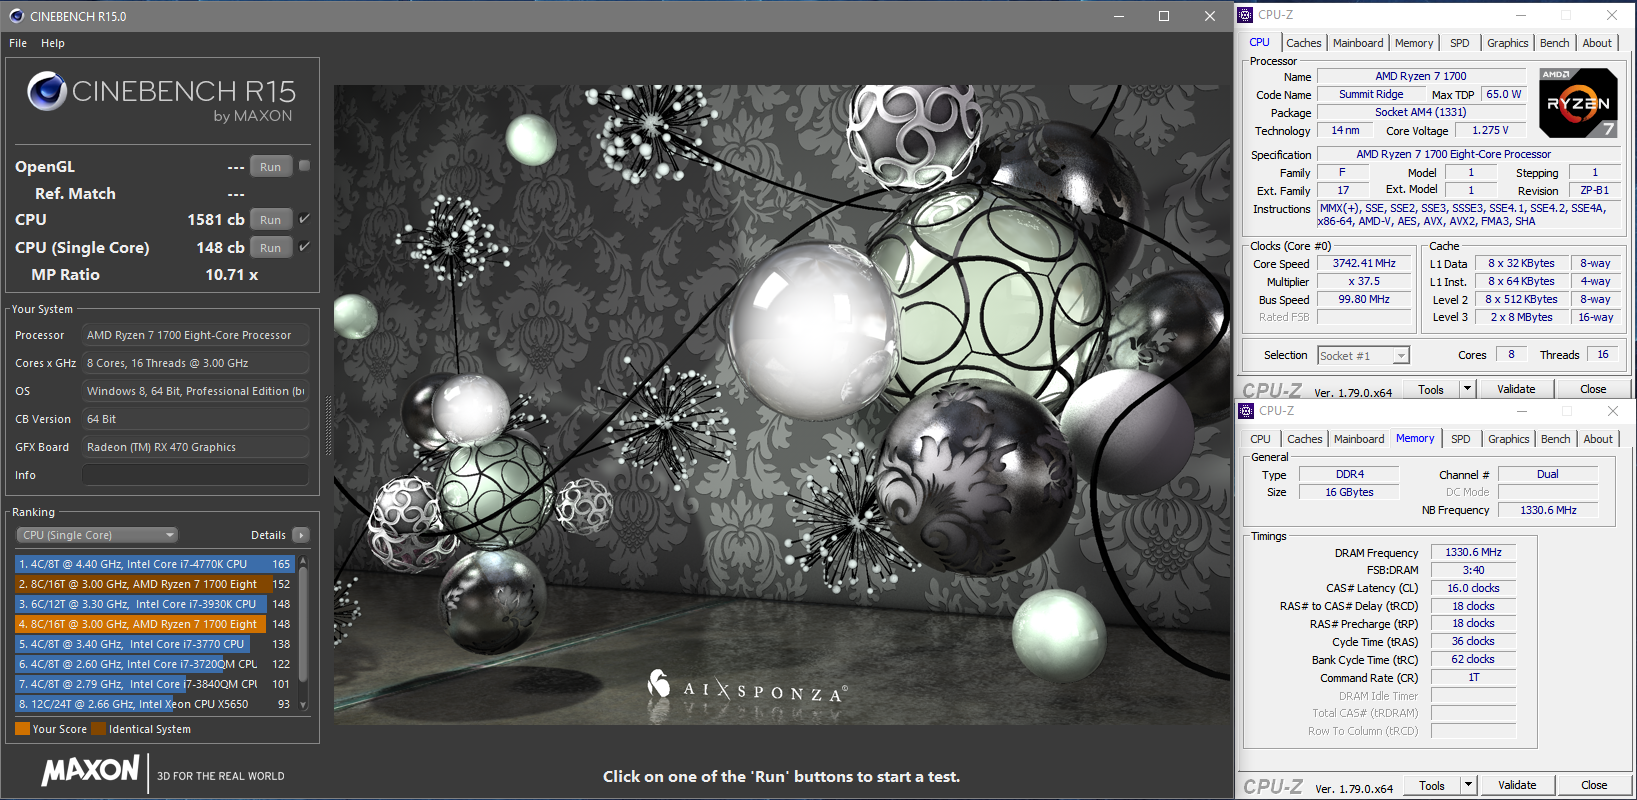Toggle the CPU test checkmark

tap(305, 218)
